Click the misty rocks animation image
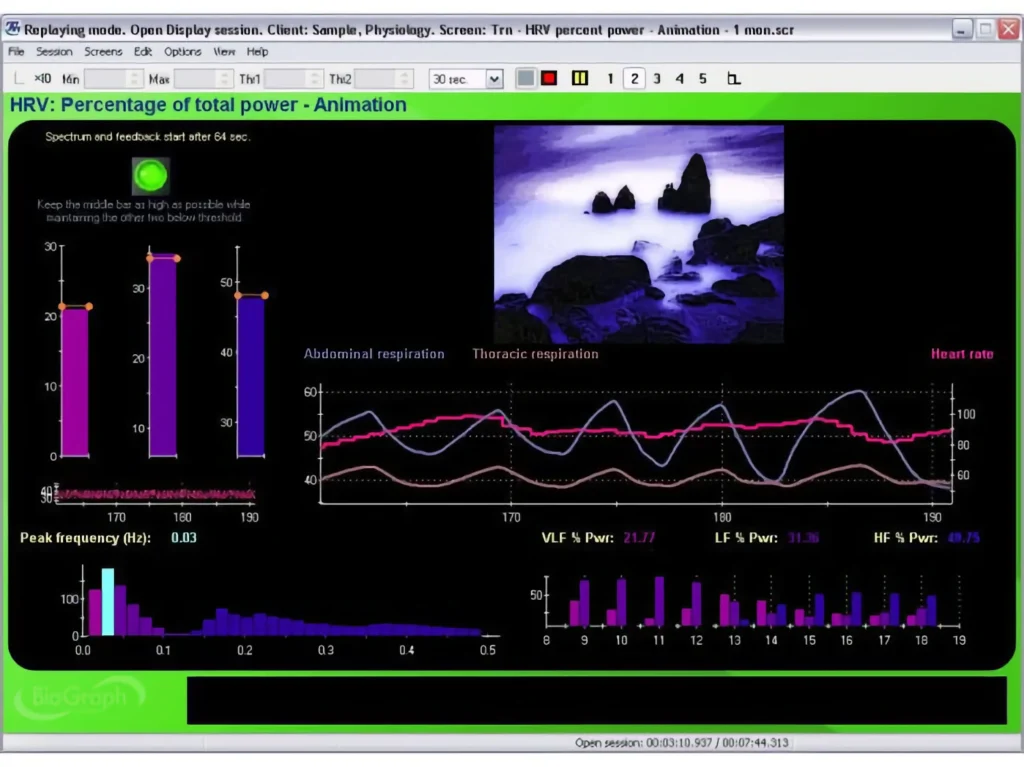This screenshot has height=767, width=1024. [x=638, y=234]
